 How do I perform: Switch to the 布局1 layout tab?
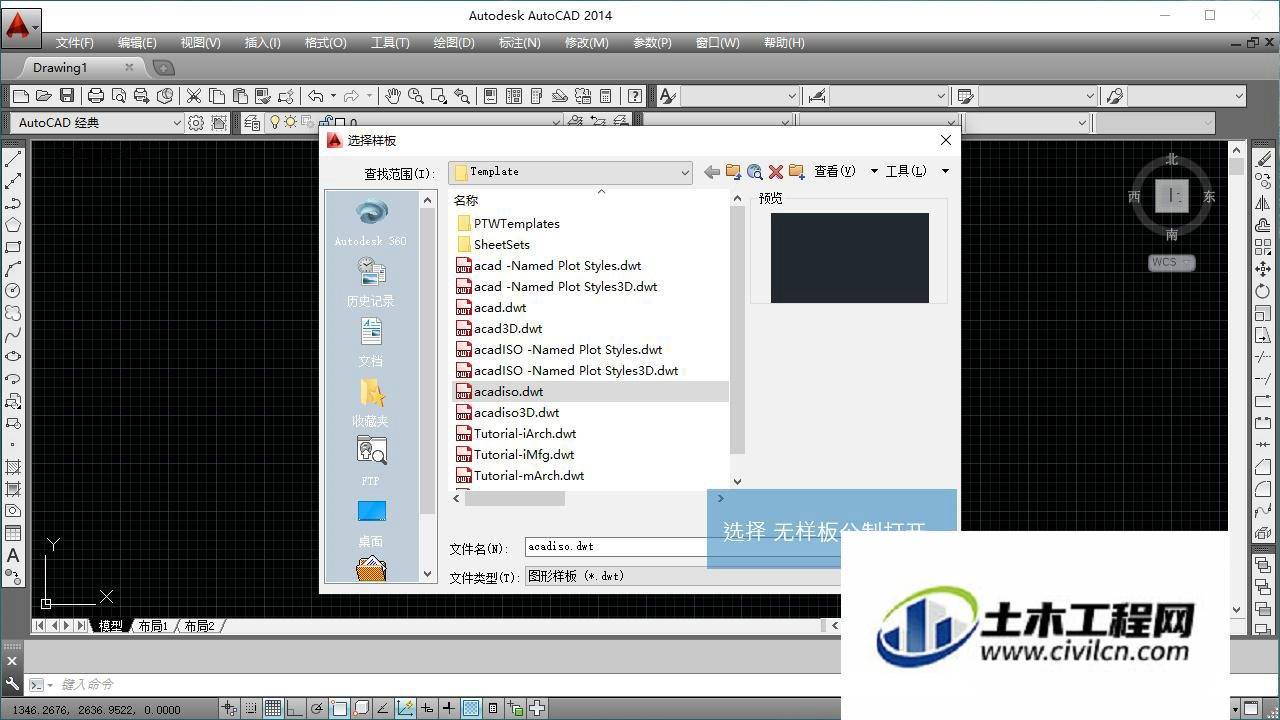(153, 626)
